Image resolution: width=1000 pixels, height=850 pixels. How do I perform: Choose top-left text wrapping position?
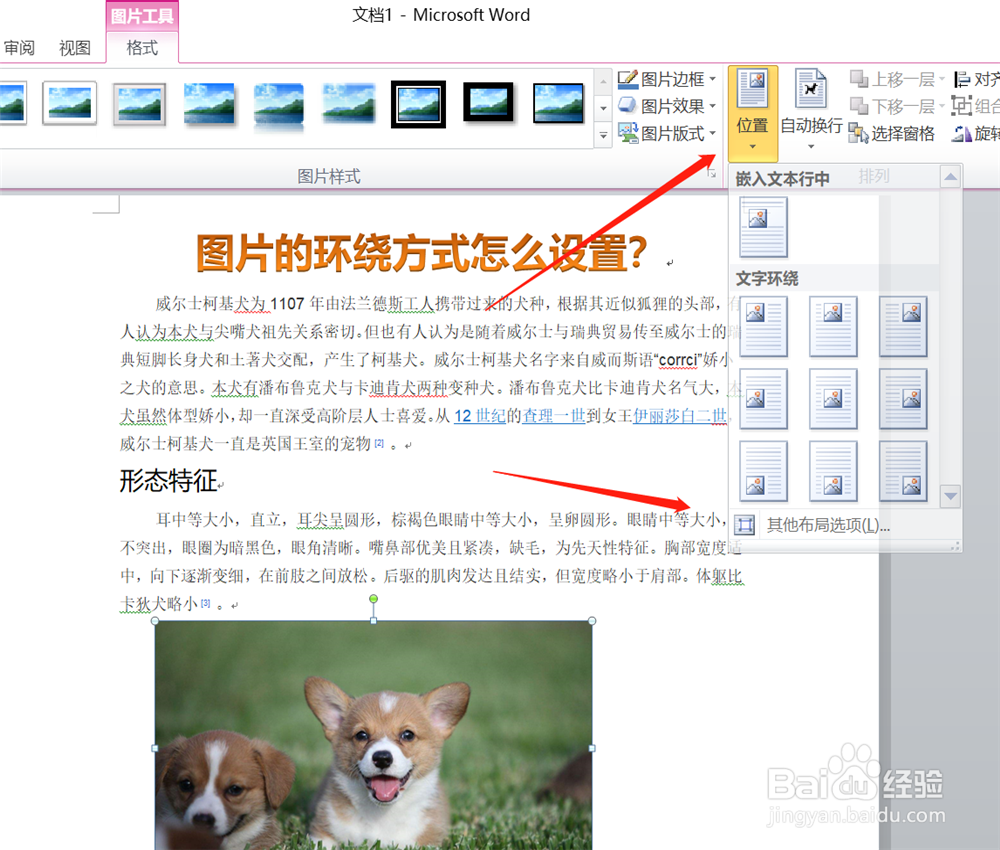point(763,326)
